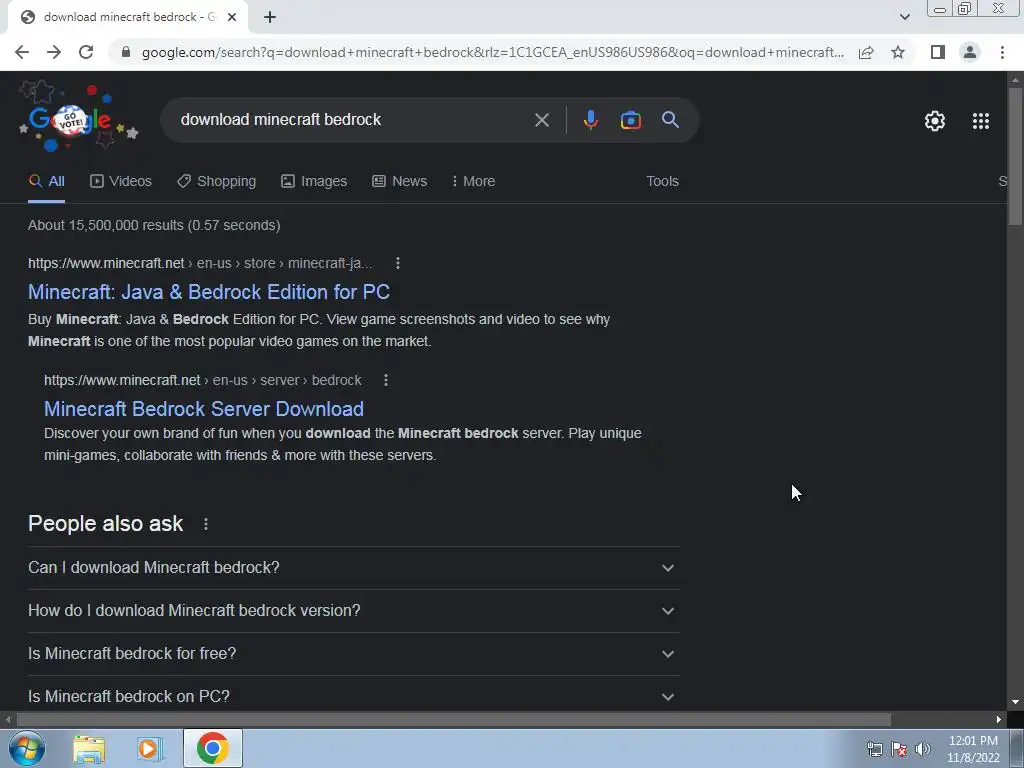This screenshot has height=768, width=1024.
Task: Go forward in browser history
Action: 54,52
